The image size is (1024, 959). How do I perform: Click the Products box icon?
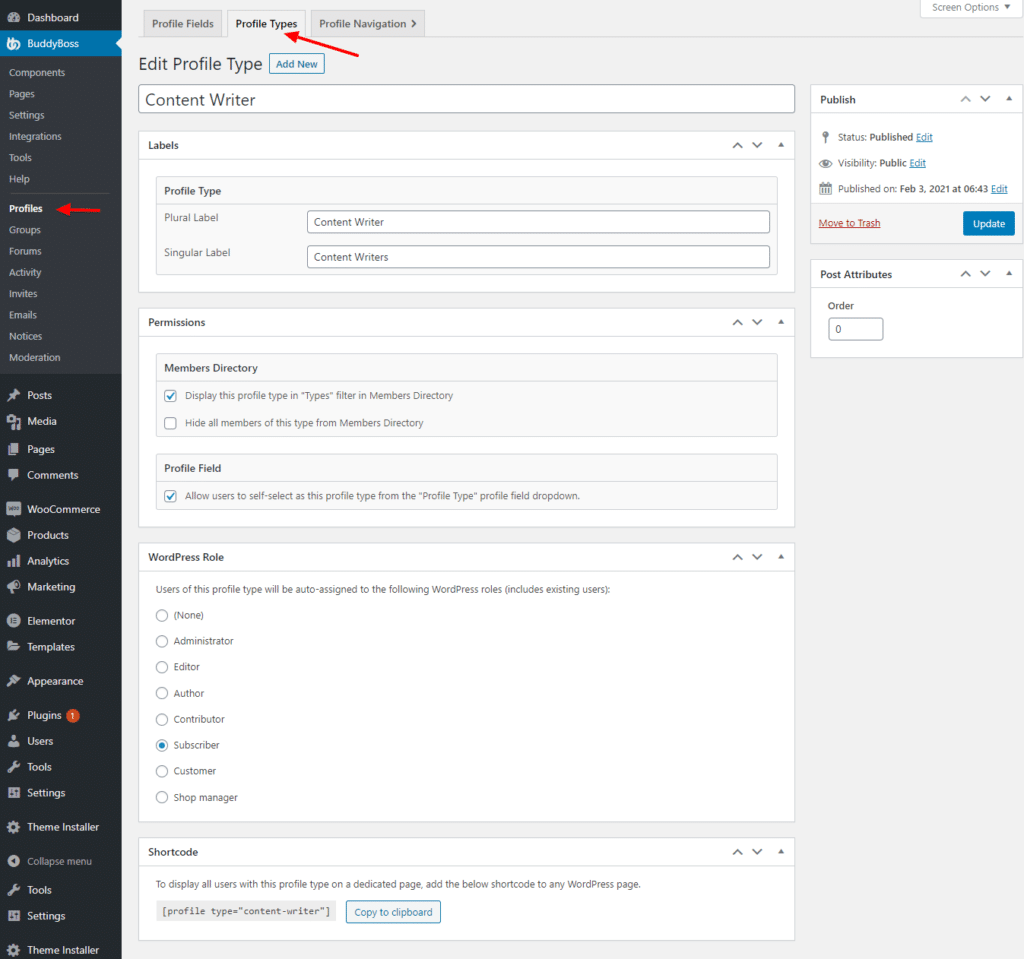click(13, 535)
